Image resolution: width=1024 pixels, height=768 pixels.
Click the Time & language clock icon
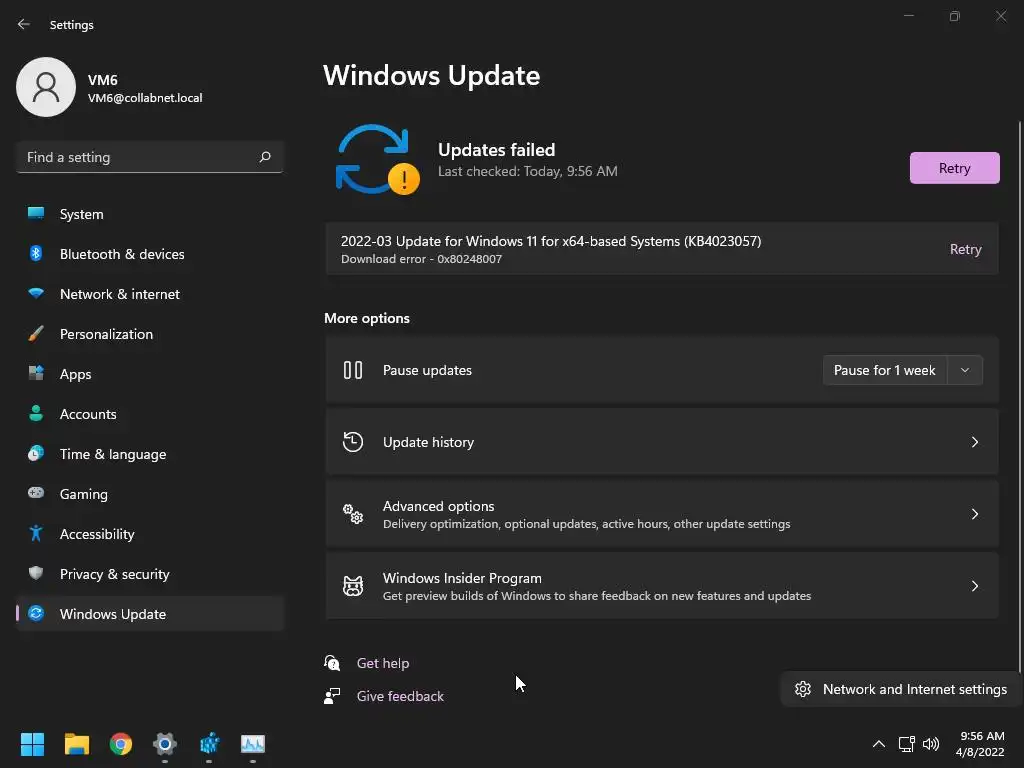(36, 453)
